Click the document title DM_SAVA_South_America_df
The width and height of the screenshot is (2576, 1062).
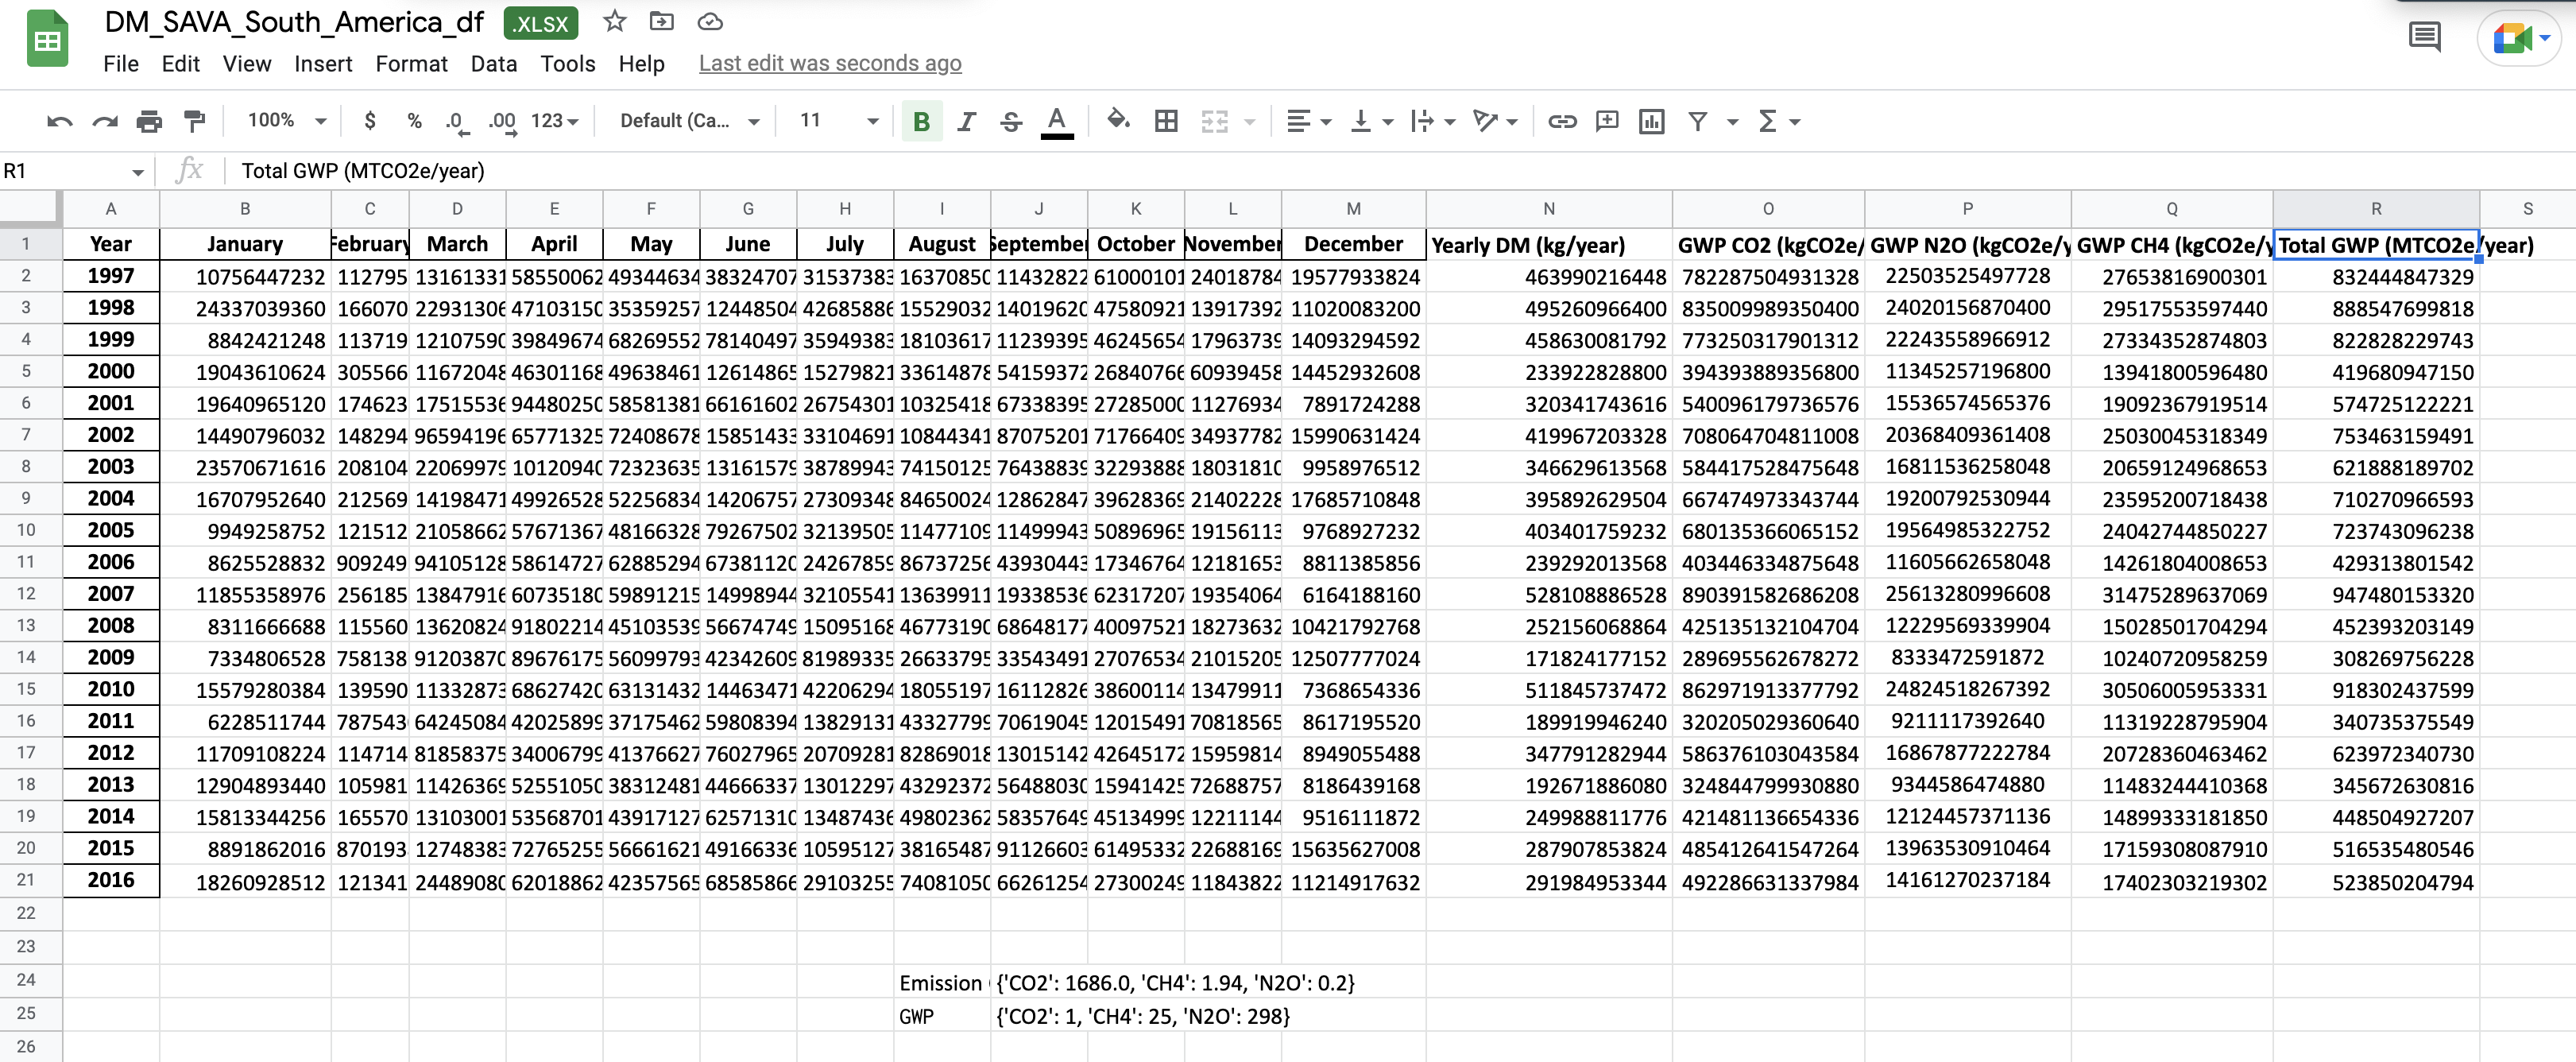294,22
